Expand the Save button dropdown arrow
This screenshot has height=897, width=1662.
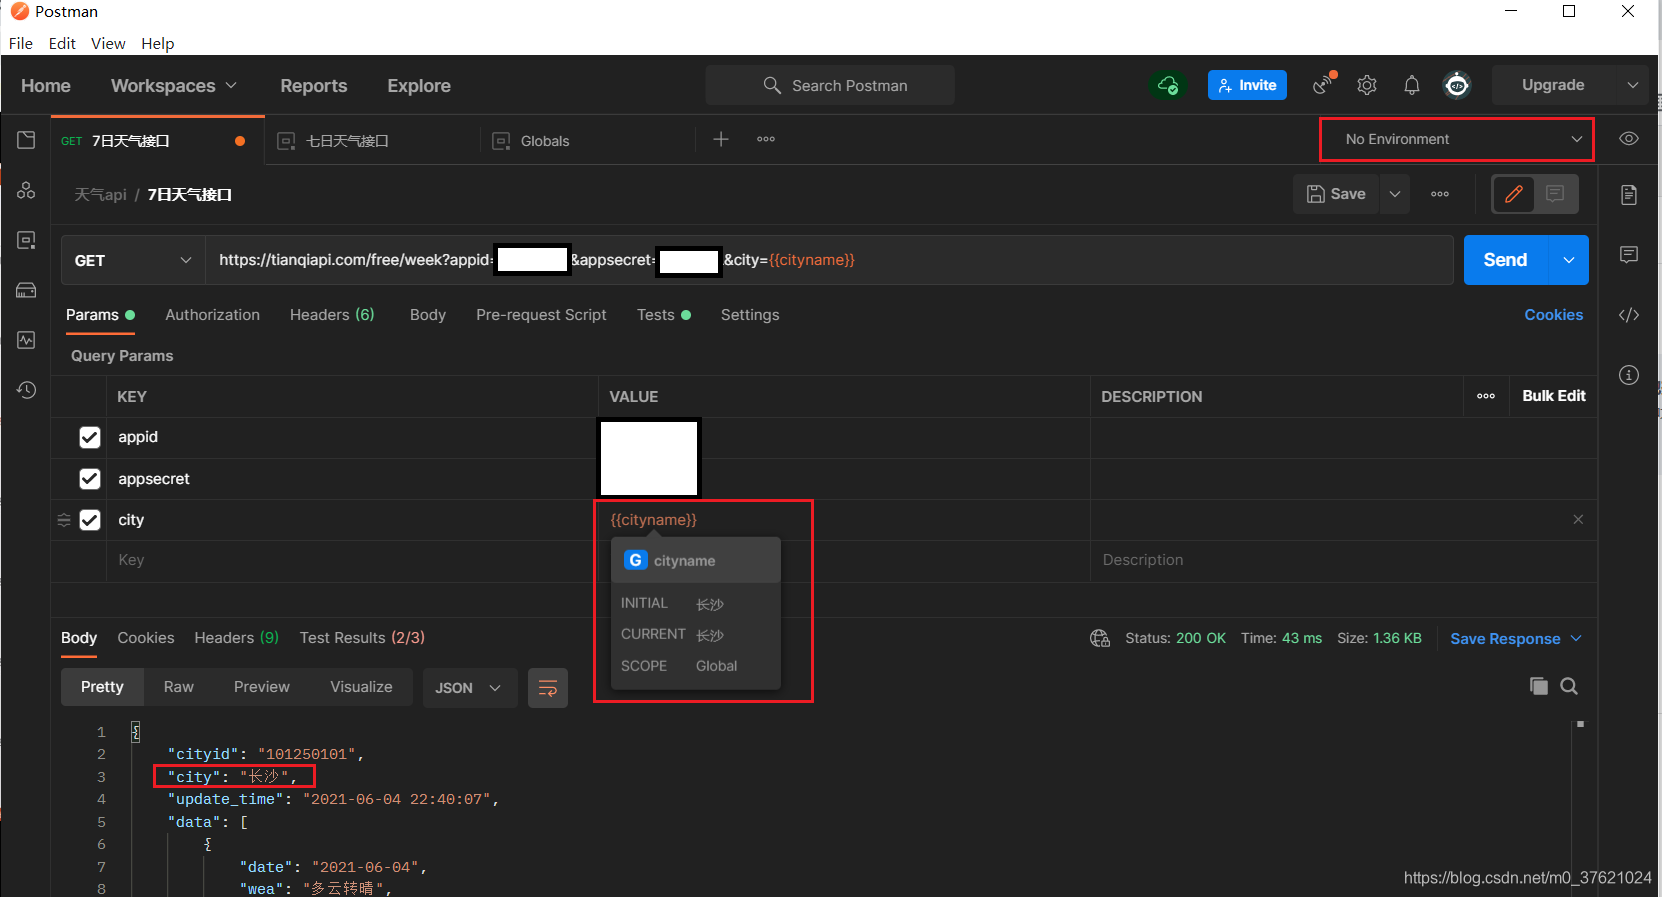1395,194
